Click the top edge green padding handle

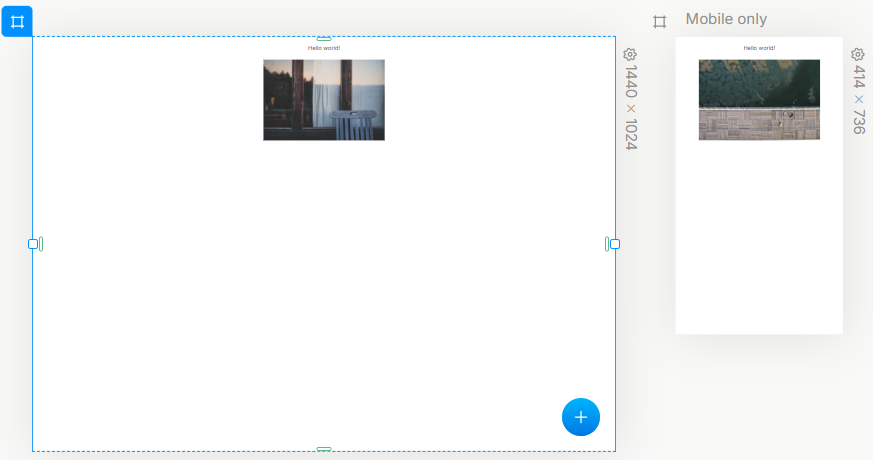coord(324,39)
